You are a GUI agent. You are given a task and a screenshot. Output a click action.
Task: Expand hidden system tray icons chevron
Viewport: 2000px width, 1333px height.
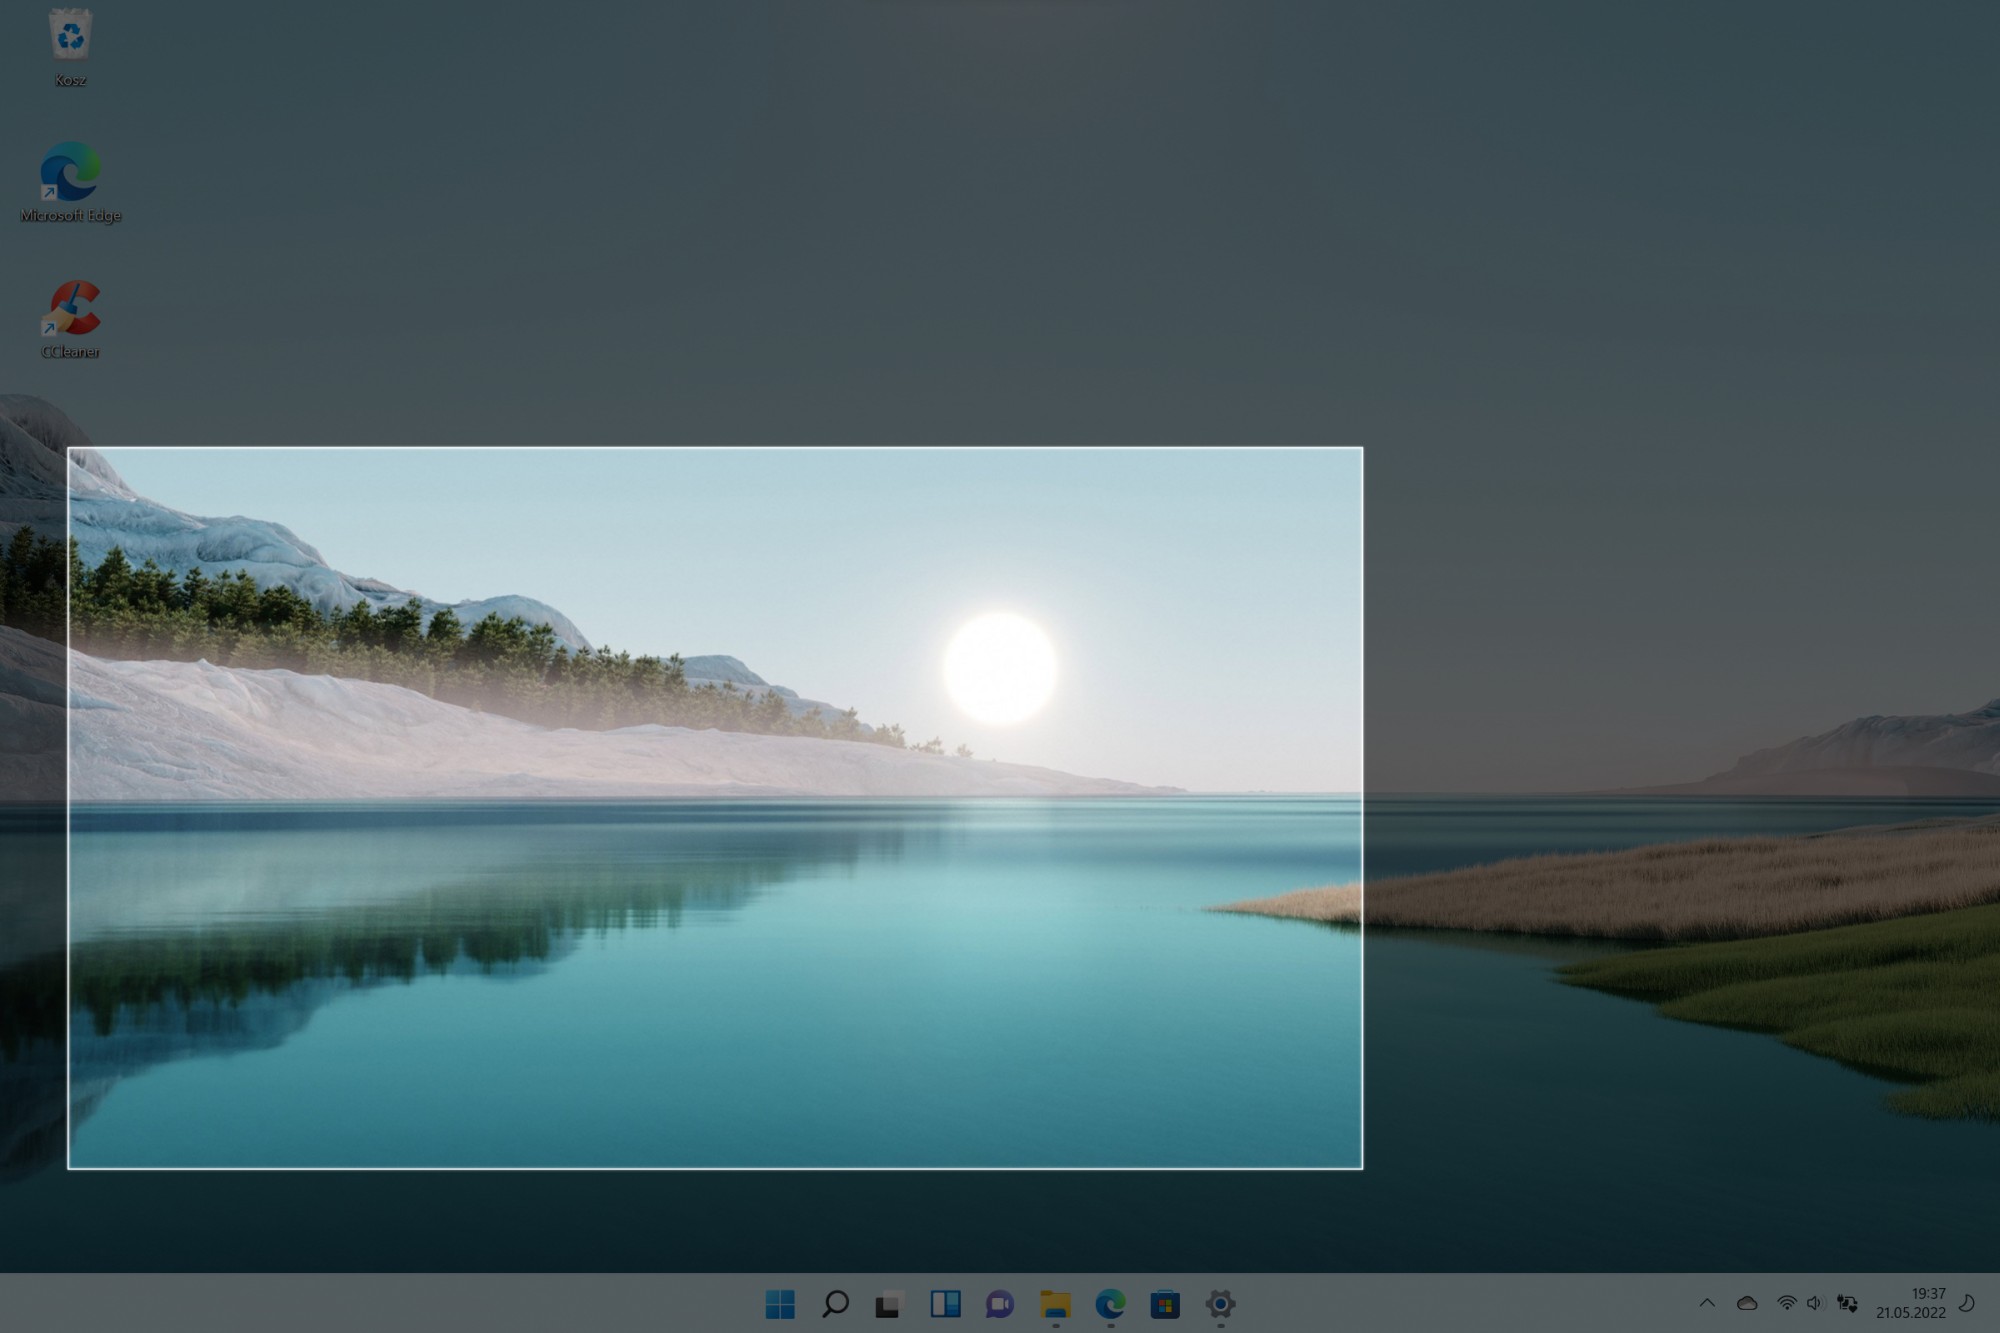coord(1707,1303)
